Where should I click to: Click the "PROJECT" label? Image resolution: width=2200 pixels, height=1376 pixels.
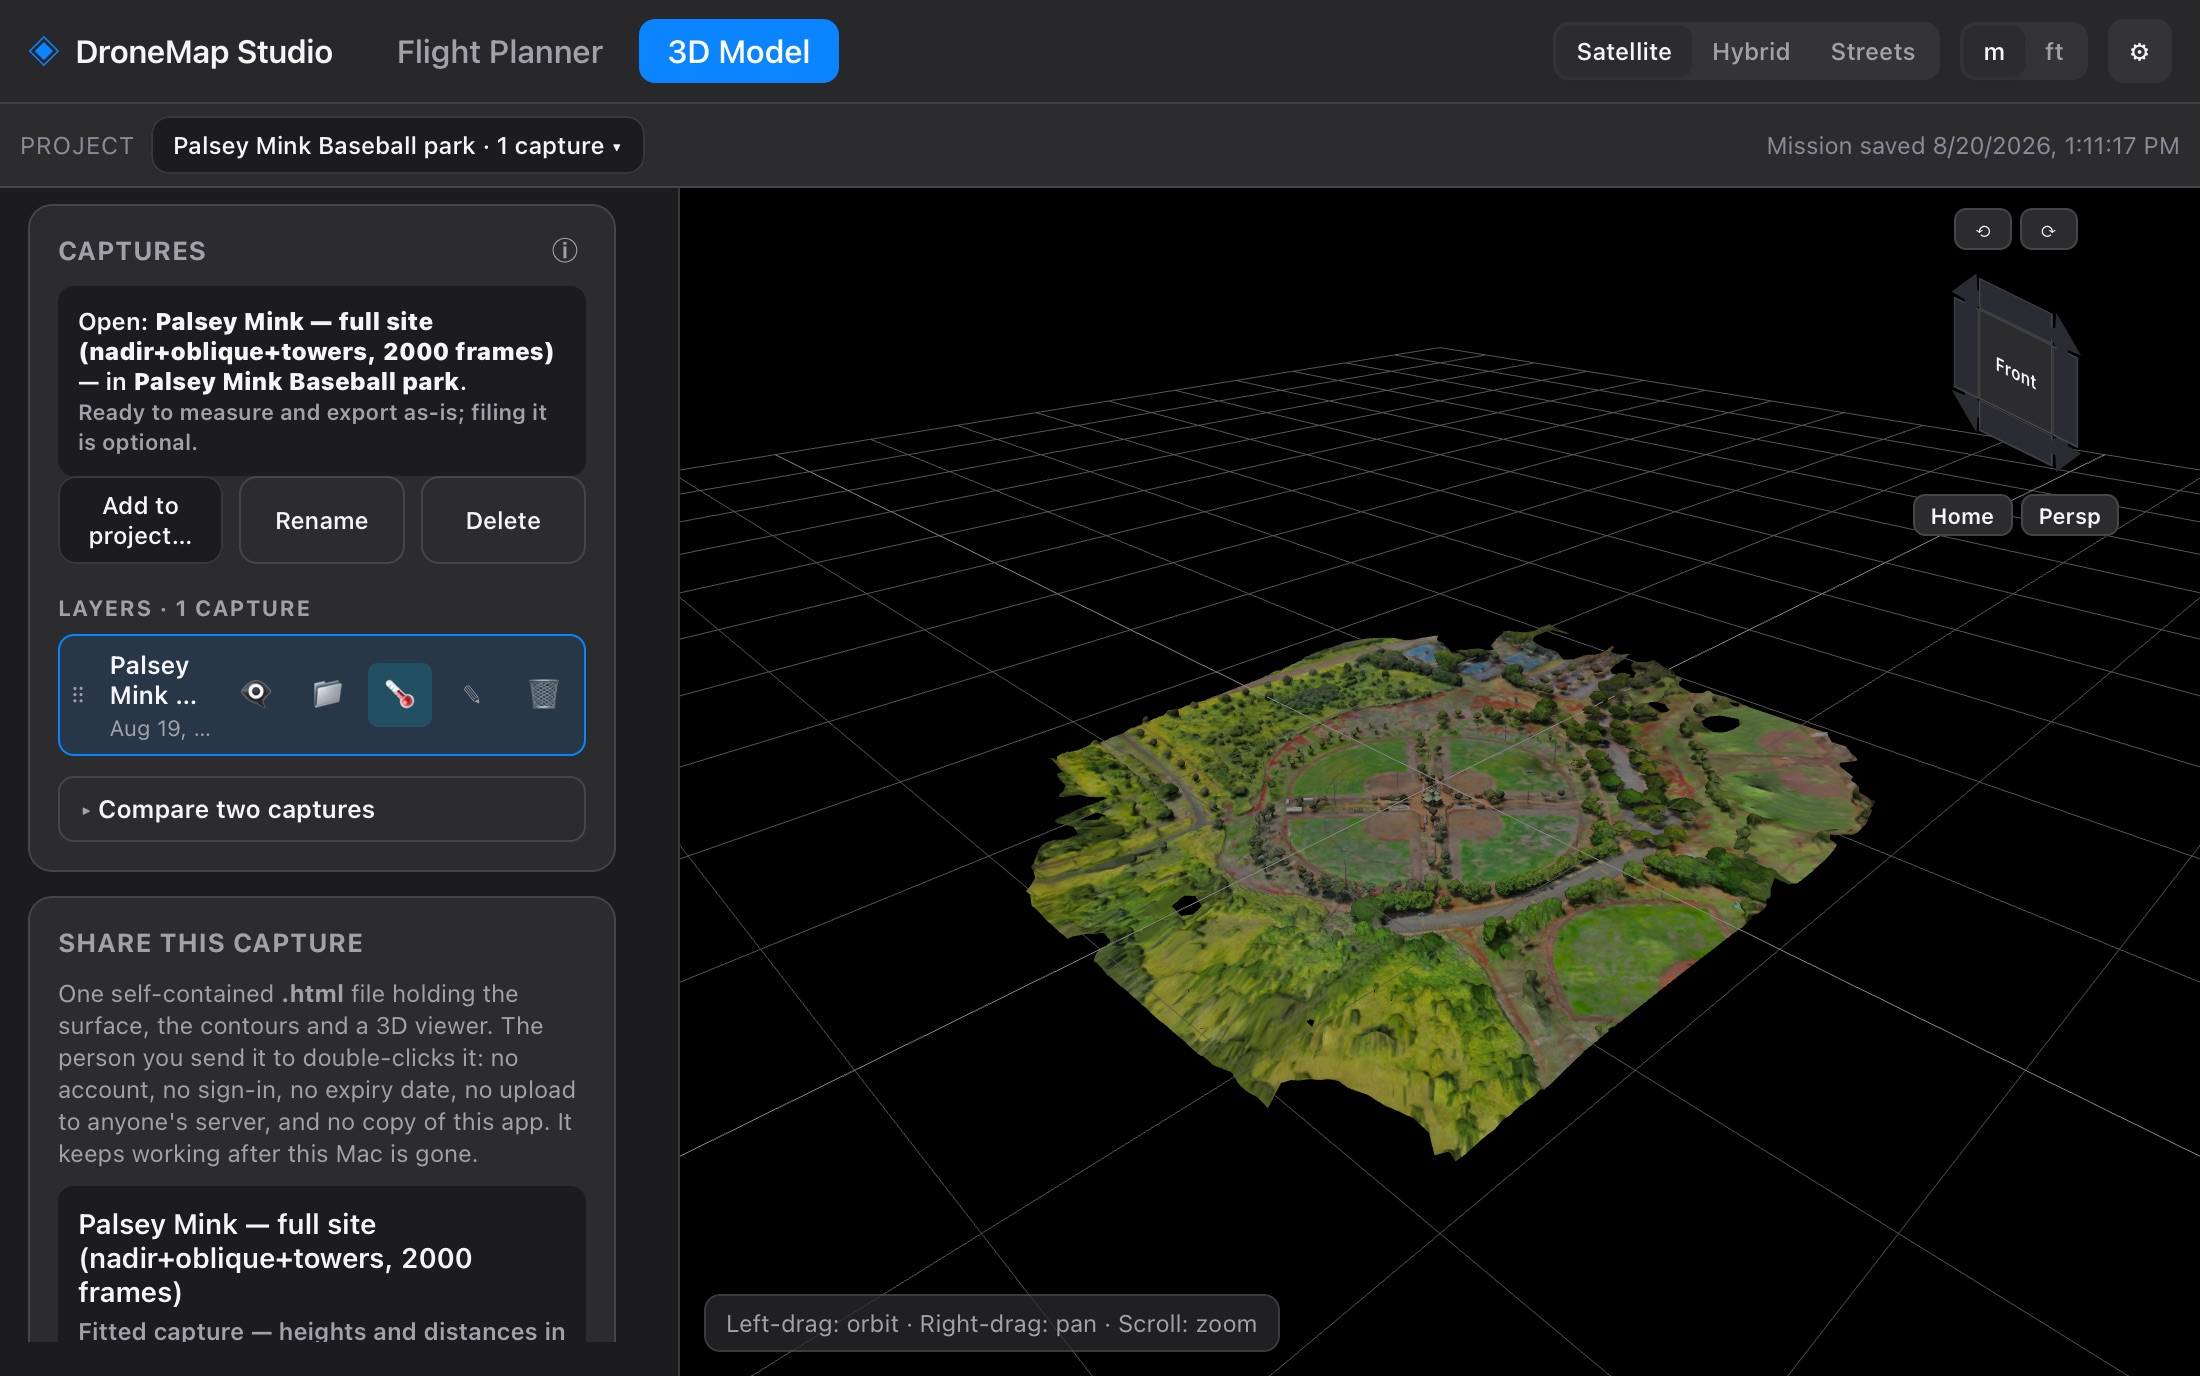coord(77,146)
